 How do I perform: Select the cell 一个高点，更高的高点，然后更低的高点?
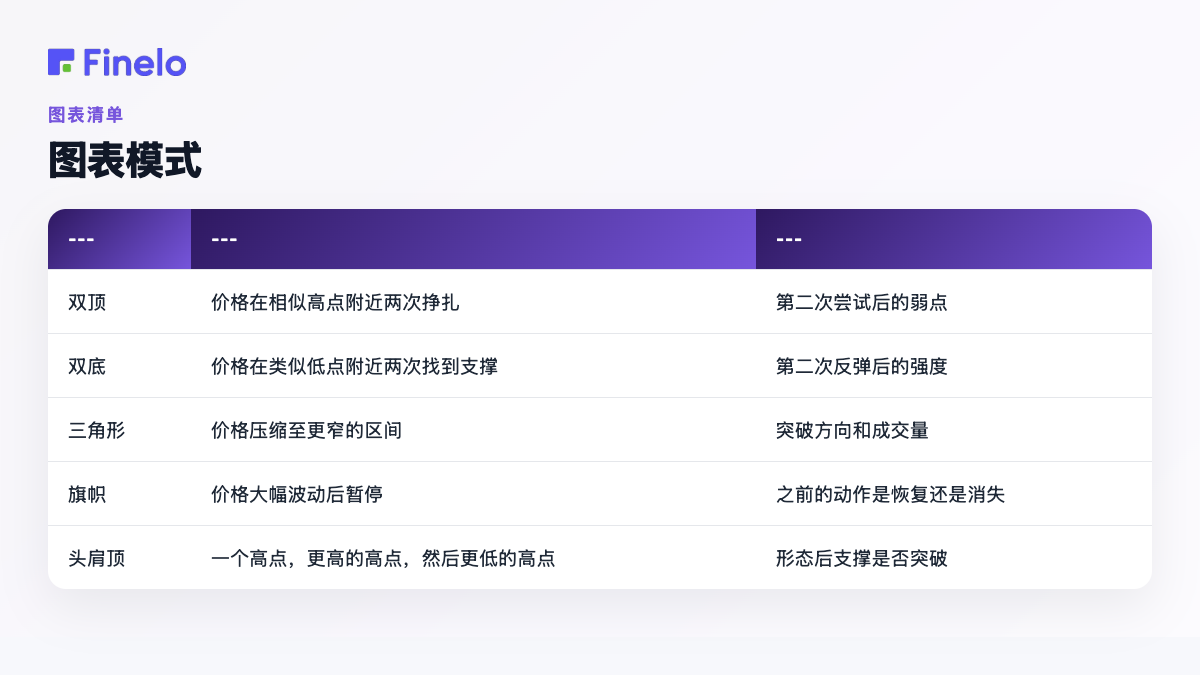[383, 558]
